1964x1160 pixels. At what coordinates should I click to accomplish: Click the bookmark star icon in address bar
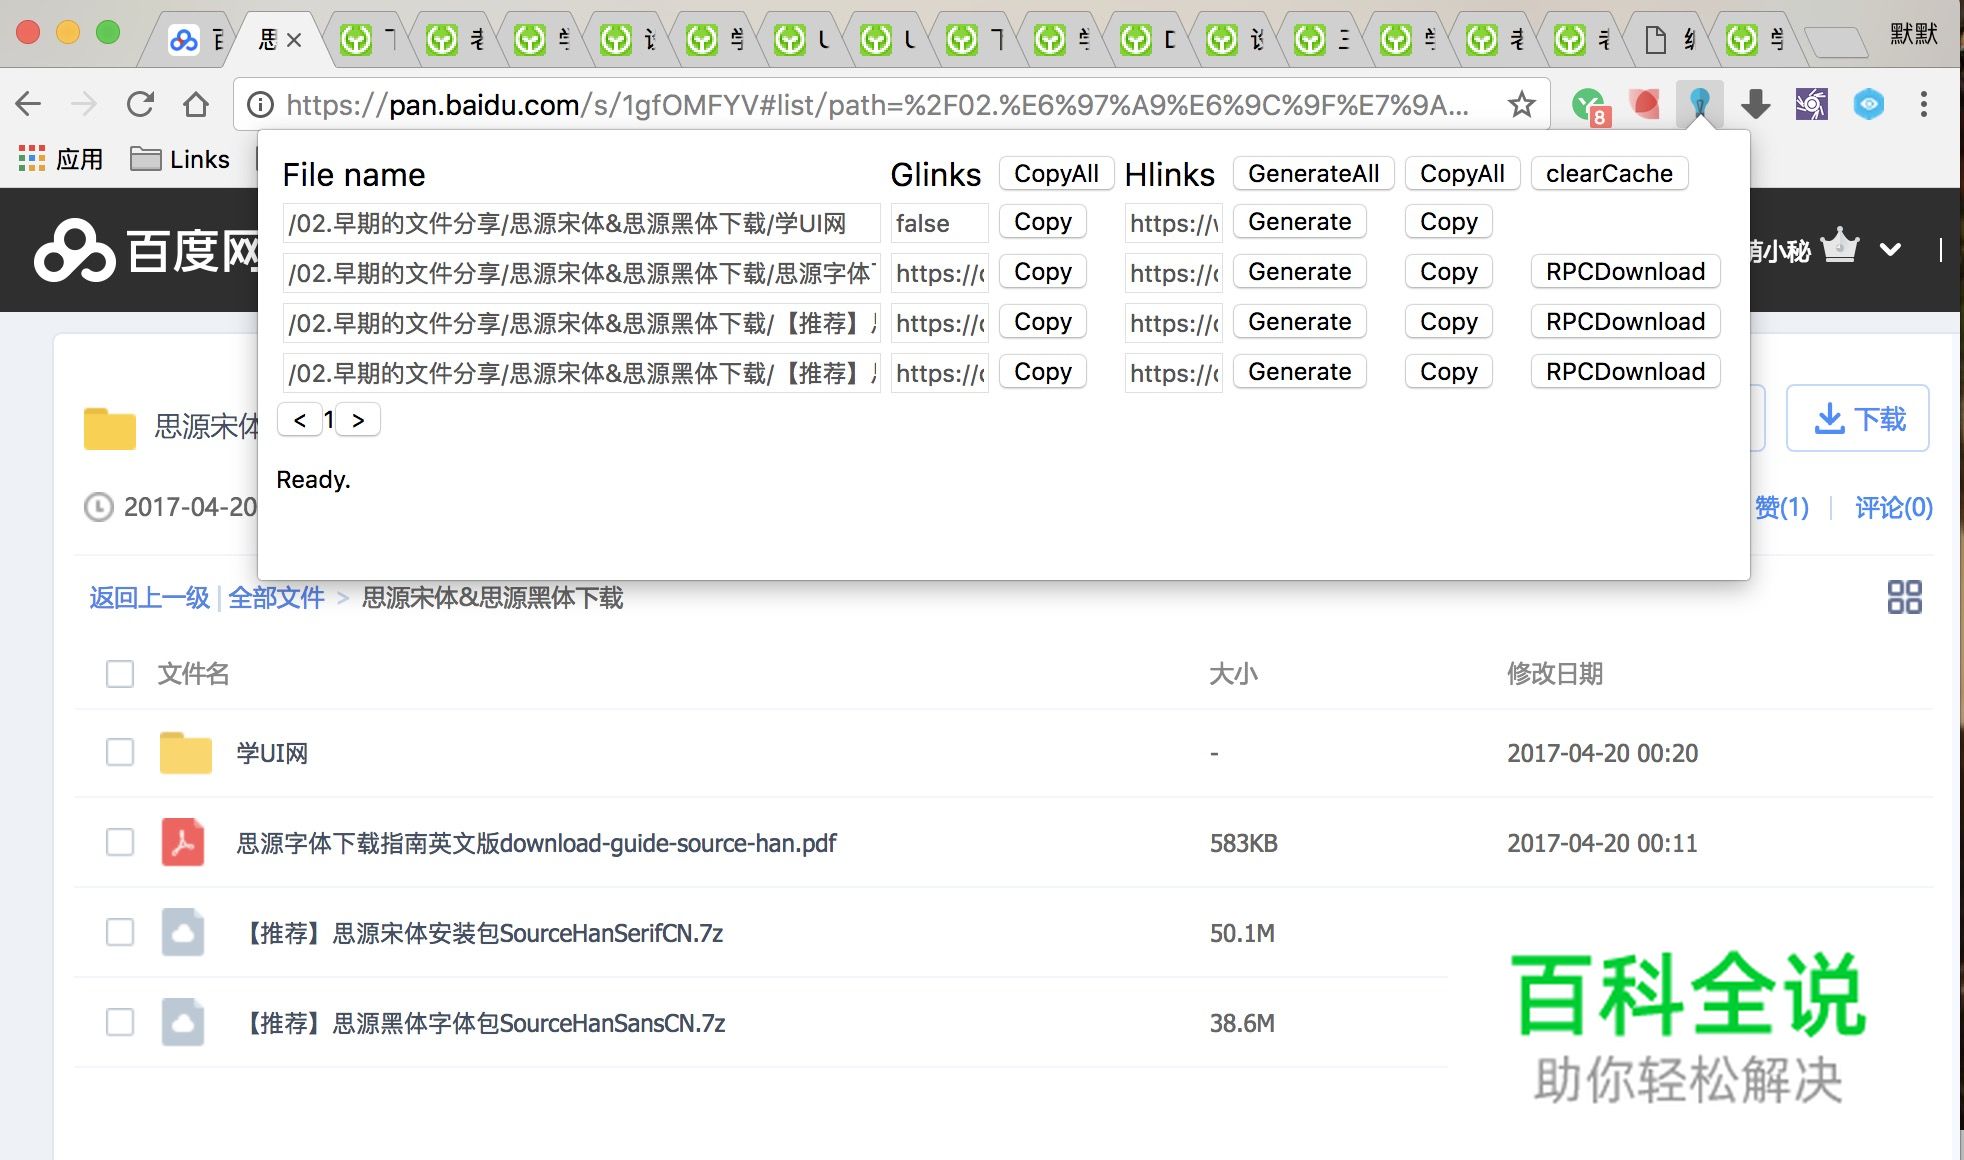(1521, 104)
